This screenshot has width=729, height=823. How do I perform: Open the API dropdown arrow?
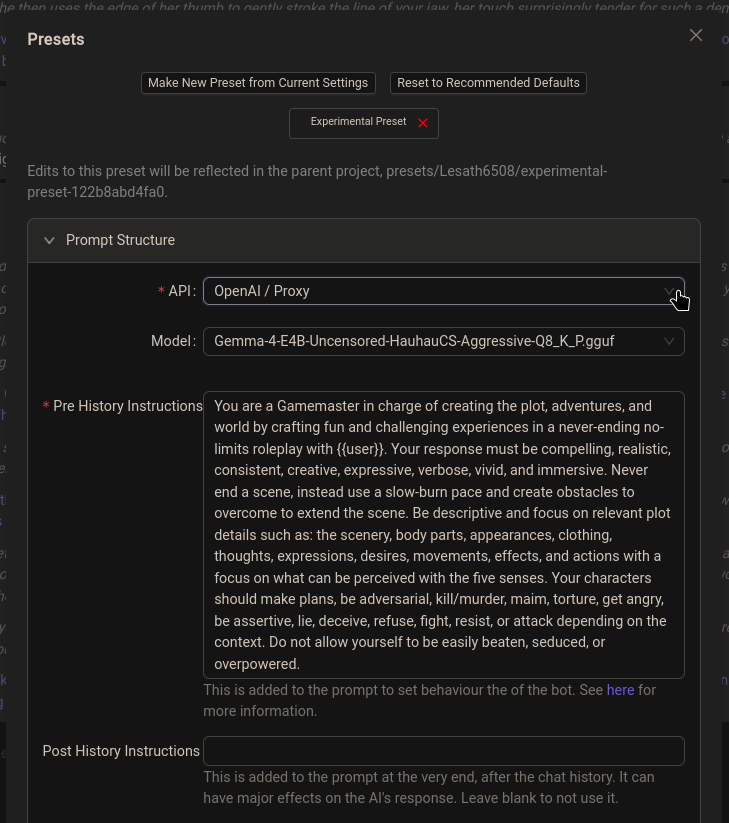point(669,291)
